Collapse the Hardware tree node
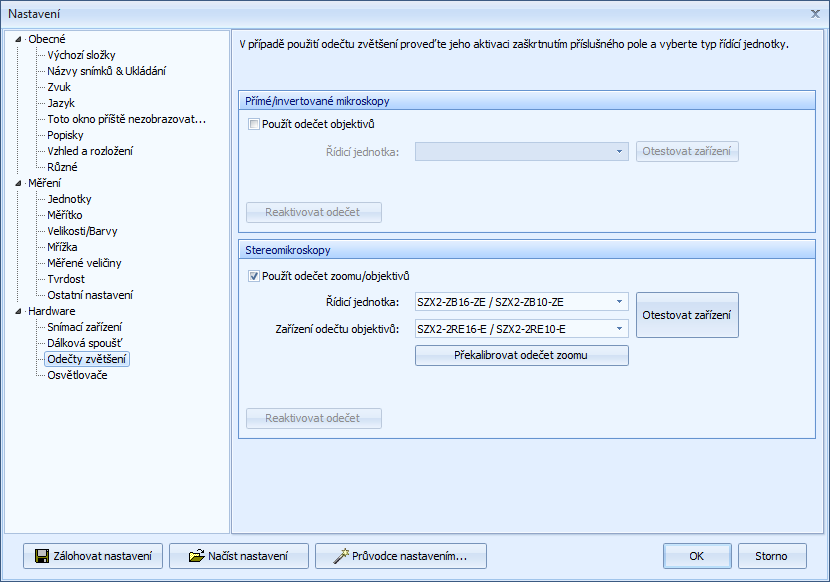830x582 pixels. pyautogui.click(x=18, y=311)
